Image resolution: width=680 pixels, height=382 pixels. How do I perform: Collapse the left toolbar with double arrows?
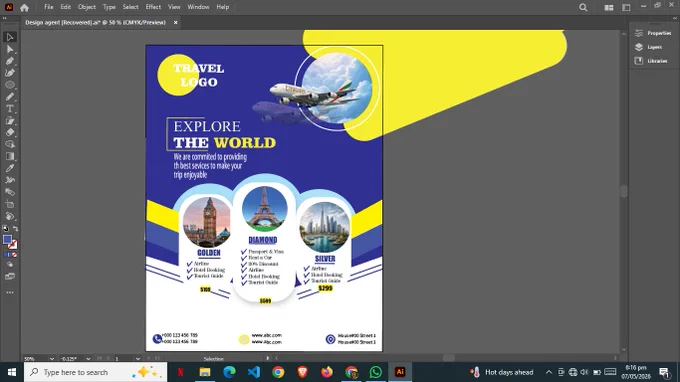point(5,18)
